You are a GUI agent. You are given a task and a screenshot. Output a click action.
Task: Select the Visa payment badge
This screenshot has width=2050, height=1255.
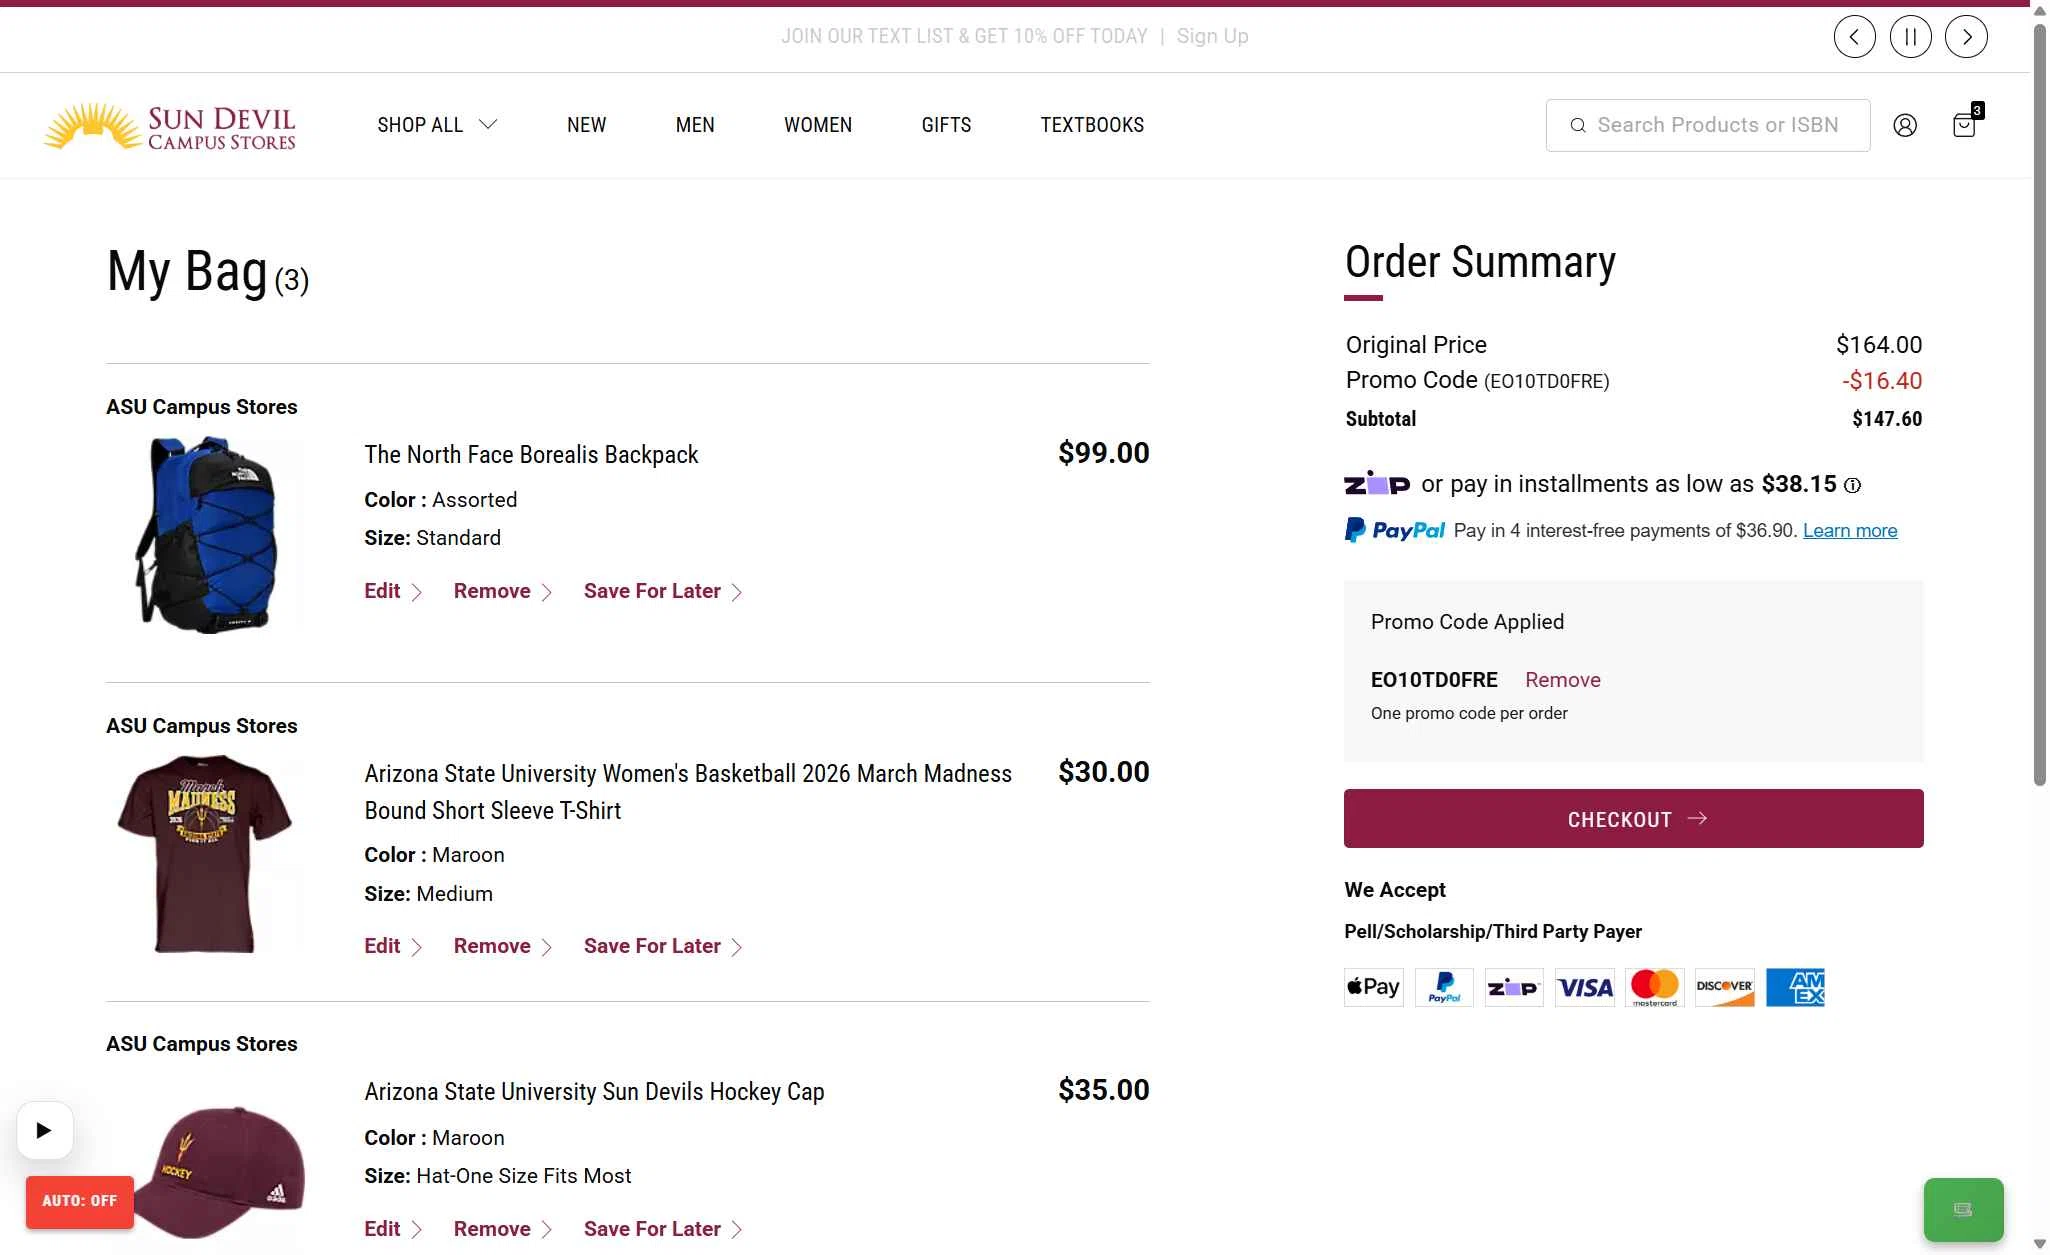[x=1585, y=987]
